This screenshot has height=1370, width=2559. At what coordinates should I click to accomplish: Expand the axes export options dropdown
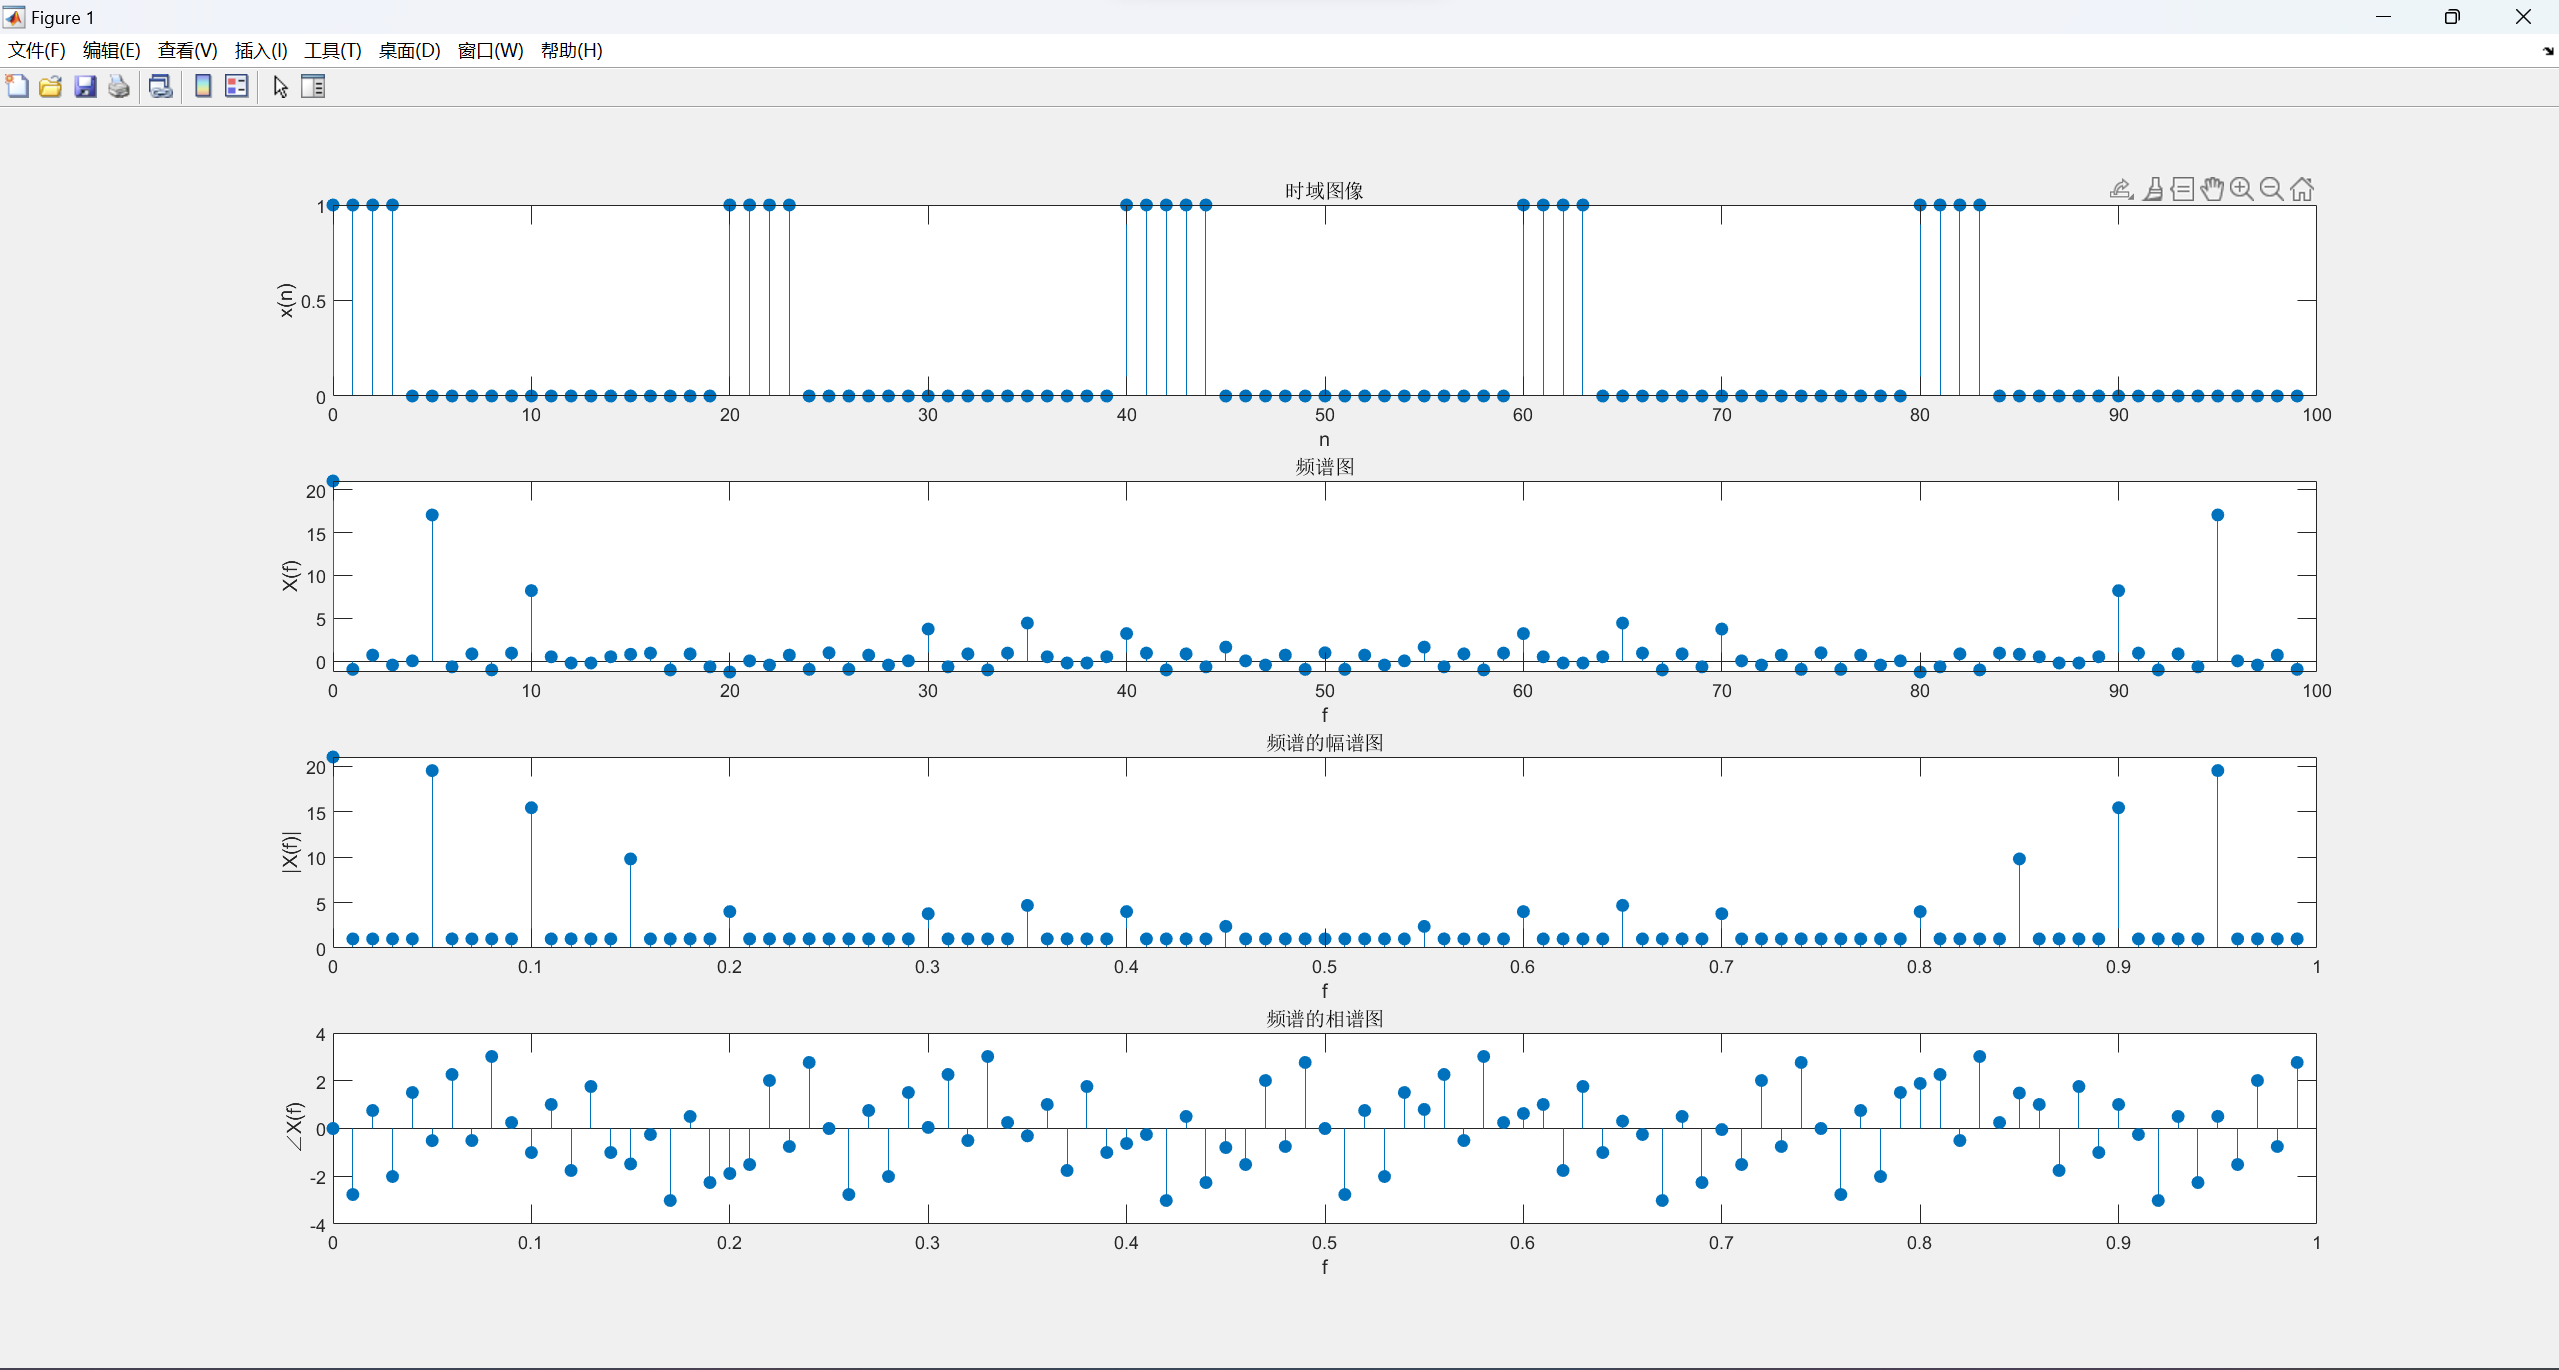click(2122, 189)
